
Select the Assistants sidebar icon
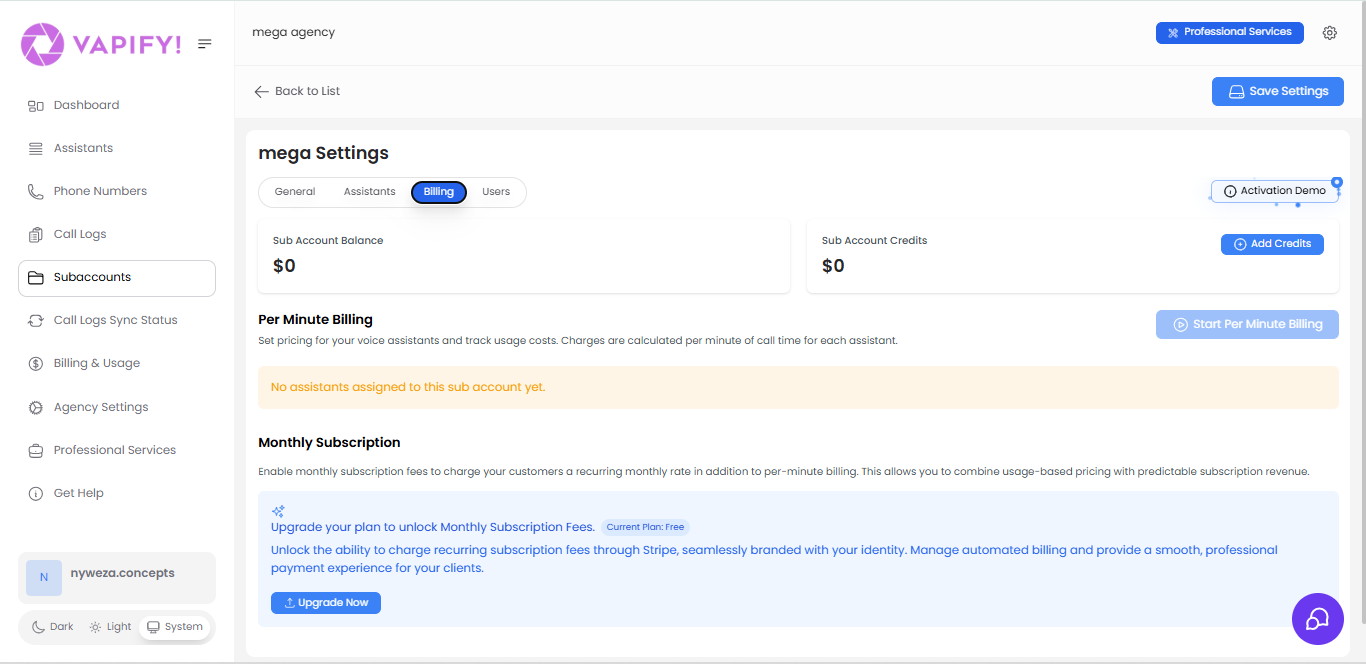[x=37, y=147]
